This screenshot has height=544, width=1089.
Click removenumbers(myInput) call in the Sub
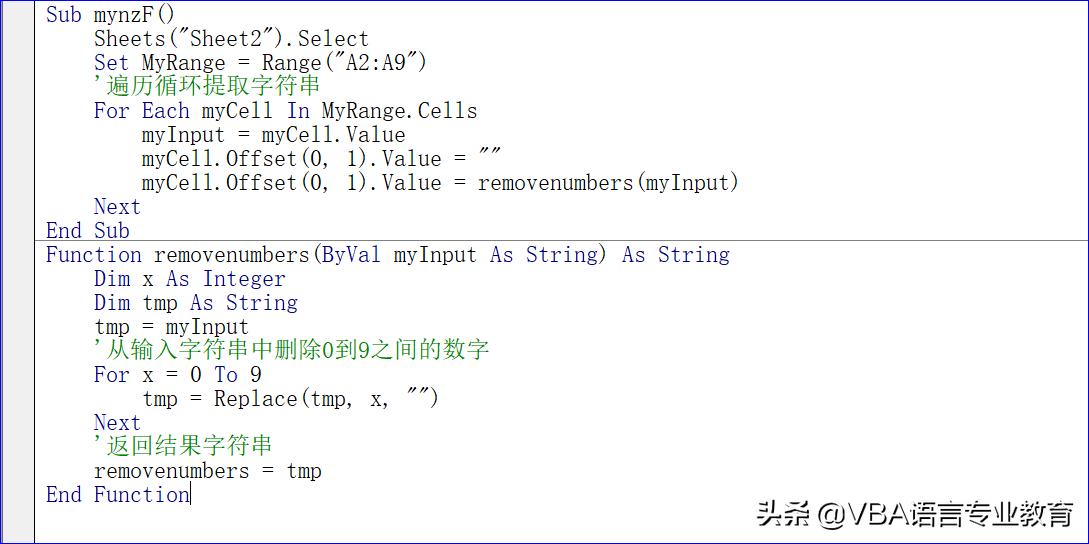[608, 183]
